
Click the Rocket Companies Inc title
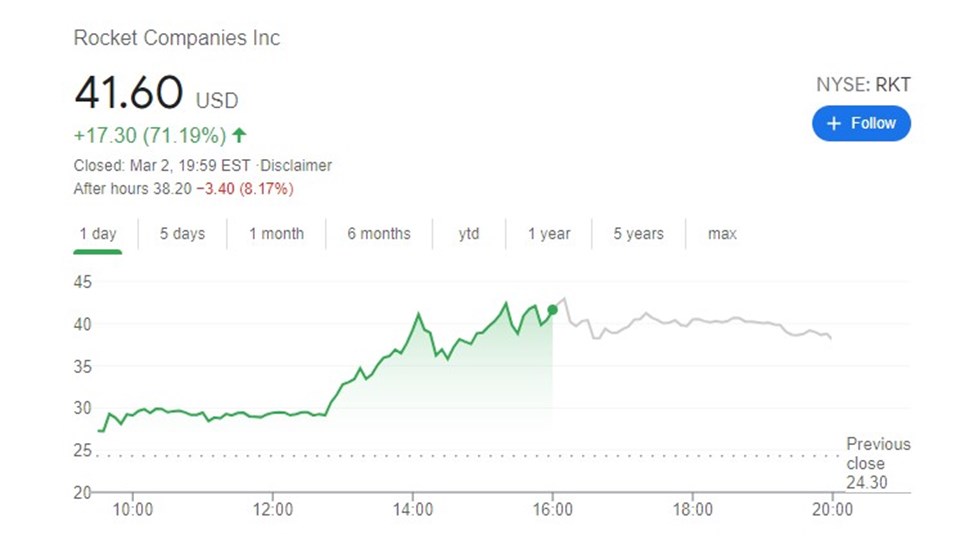tap(177, 39)
